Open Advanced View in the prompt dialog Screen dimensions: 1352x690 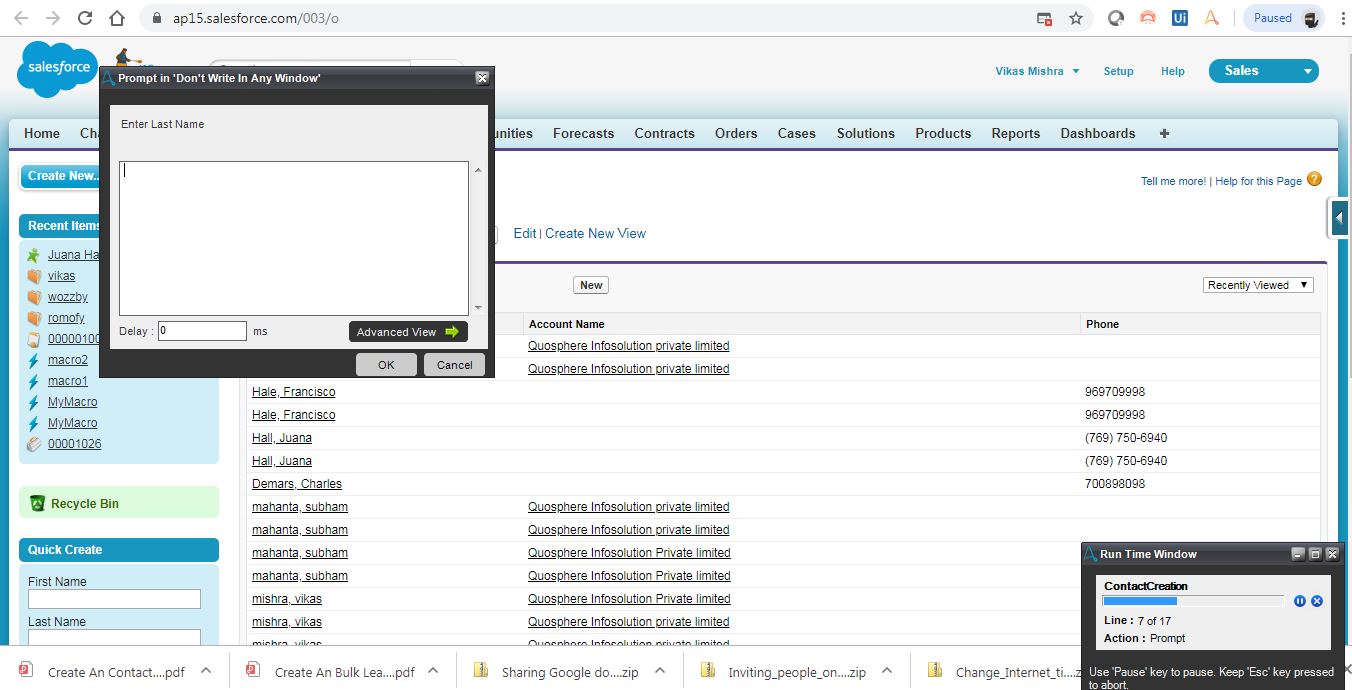click(x=407, y=332)
